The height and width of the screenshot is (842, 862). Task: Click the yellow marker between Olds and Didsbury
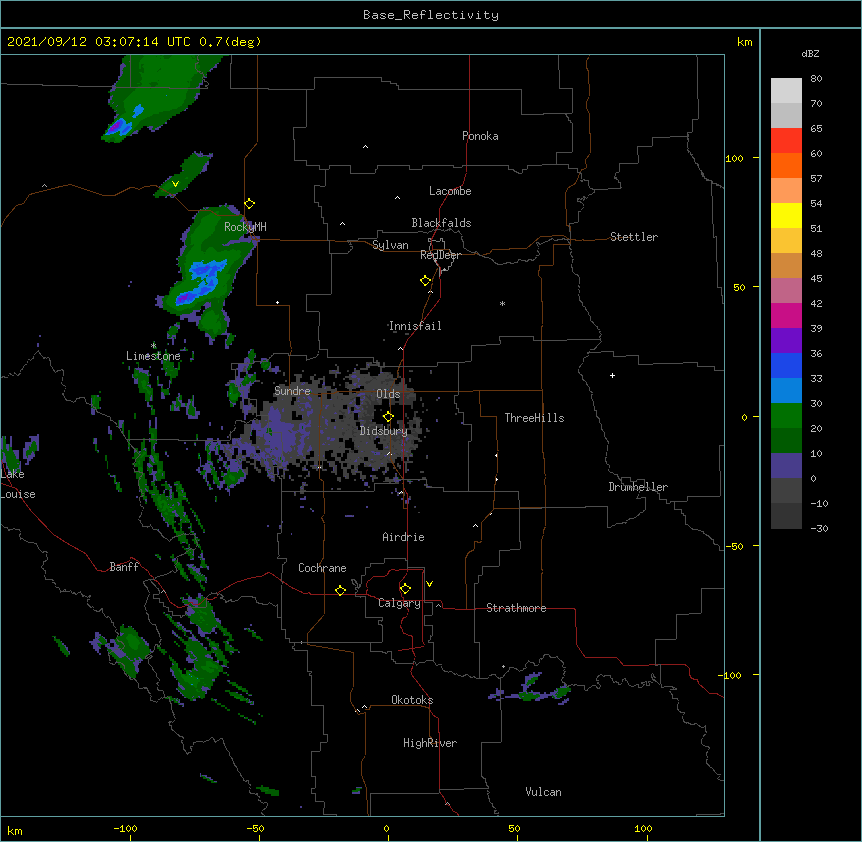[x=388, y=417]
